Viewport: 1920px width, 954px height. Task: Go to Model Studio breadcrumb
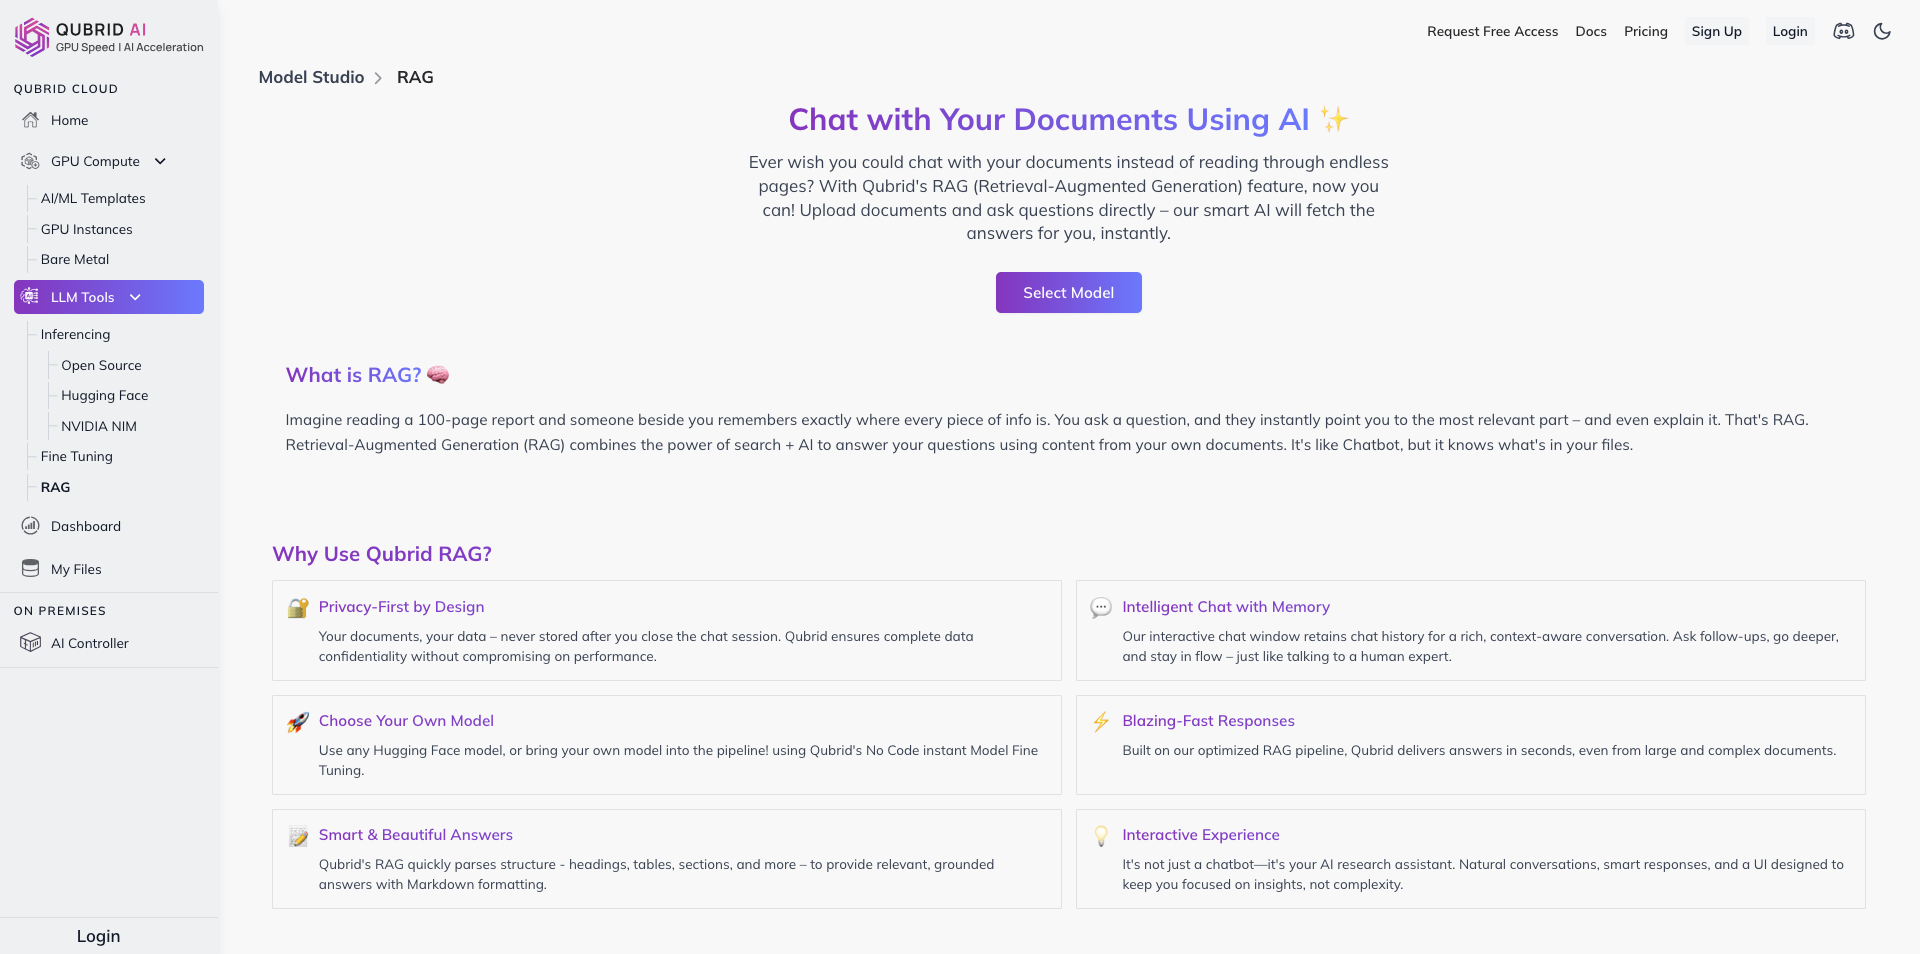311,77
